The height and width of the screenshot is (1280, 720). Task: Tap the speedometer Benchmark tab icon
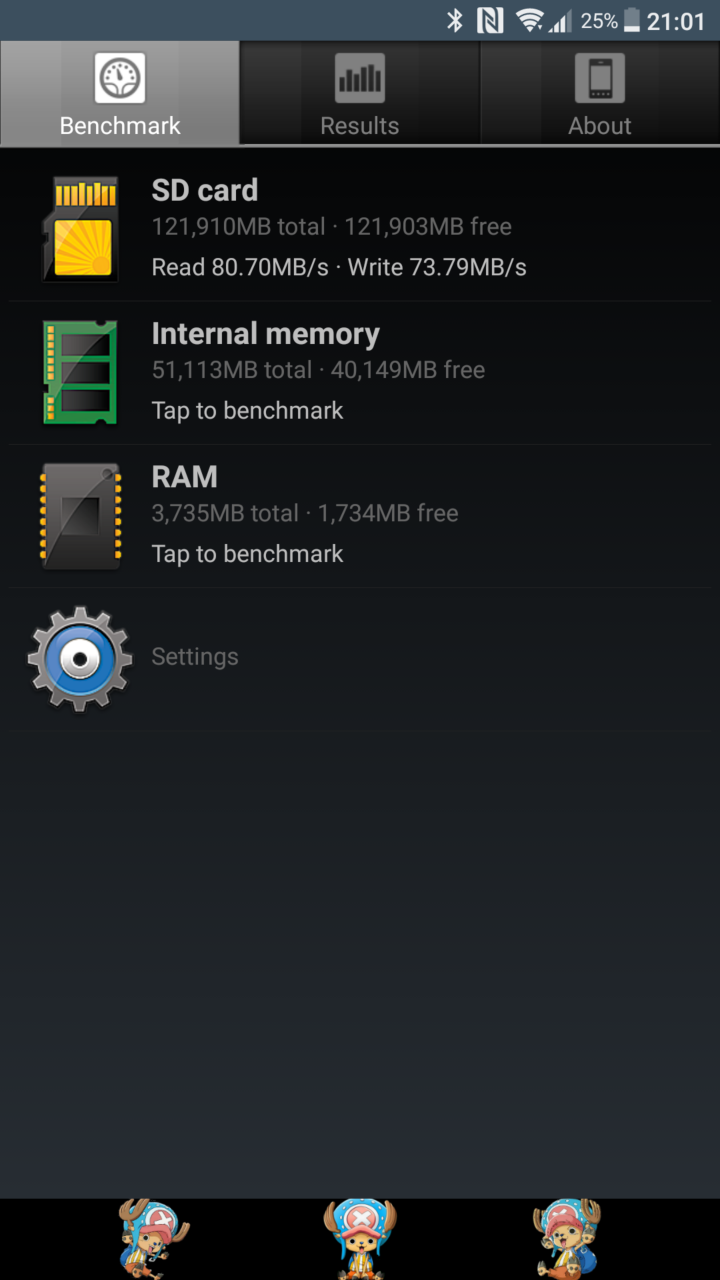pyautogui.click(x=120, y=79)
